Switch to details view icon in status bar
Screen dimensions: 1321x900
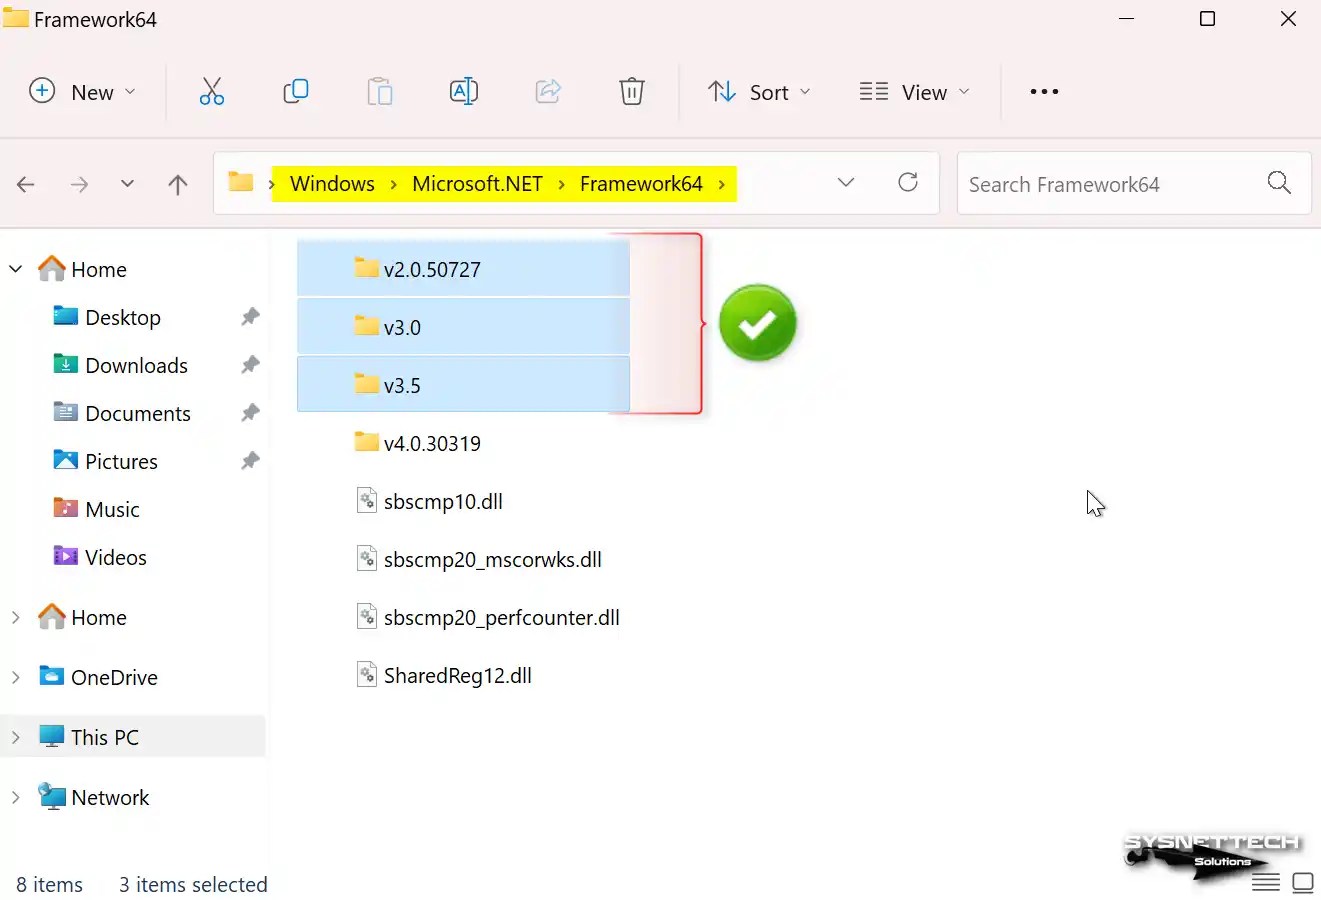(1266, 882)
